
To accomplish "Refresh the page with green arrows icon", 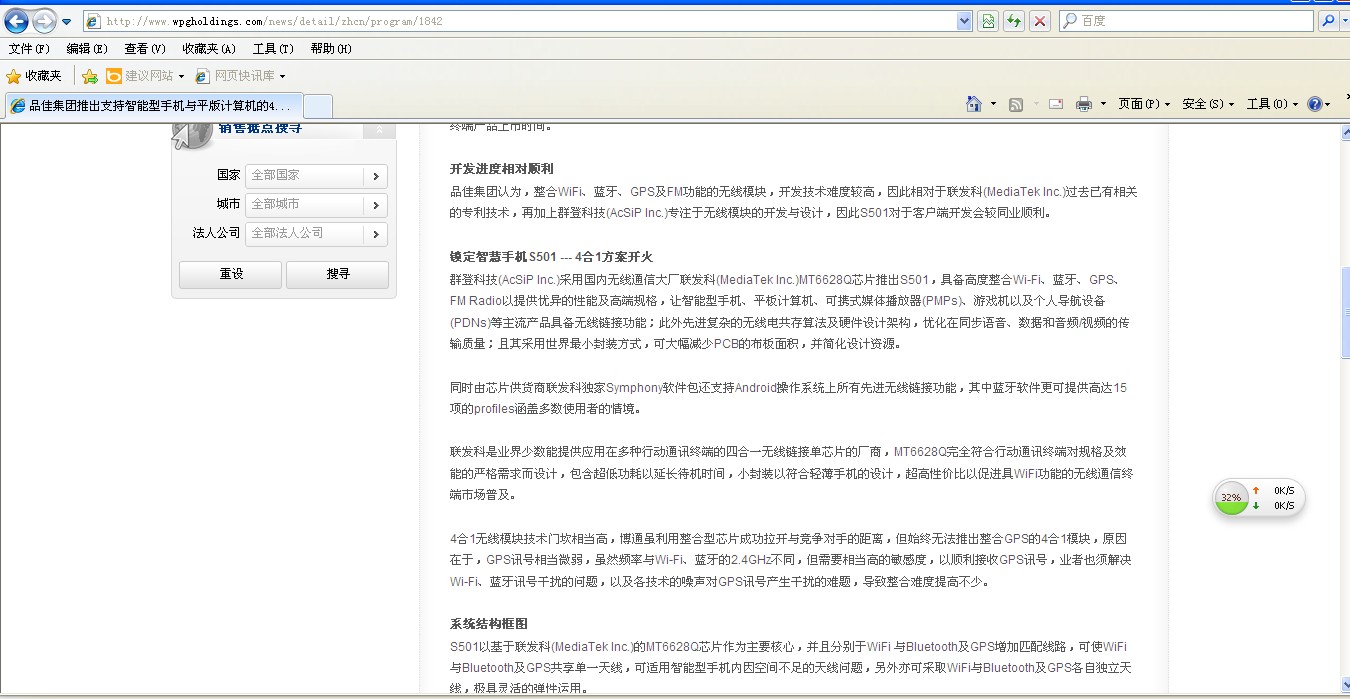I will pyautogui.click(x=1014, y=21).
